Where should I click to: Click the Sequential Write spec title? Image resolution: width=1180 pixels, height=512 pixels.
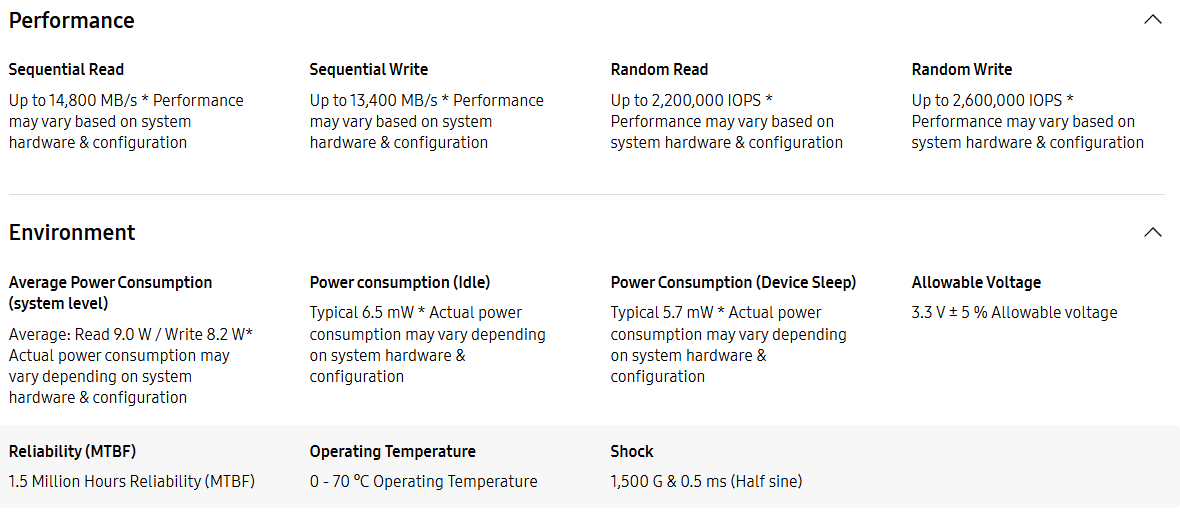(368, 69)
